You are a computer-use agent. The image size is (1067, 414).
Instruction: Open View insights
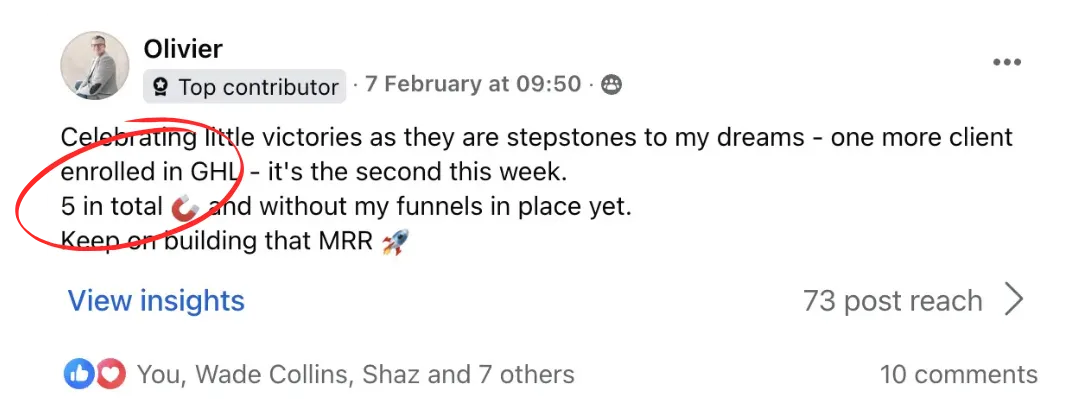(x=156, y=300)
